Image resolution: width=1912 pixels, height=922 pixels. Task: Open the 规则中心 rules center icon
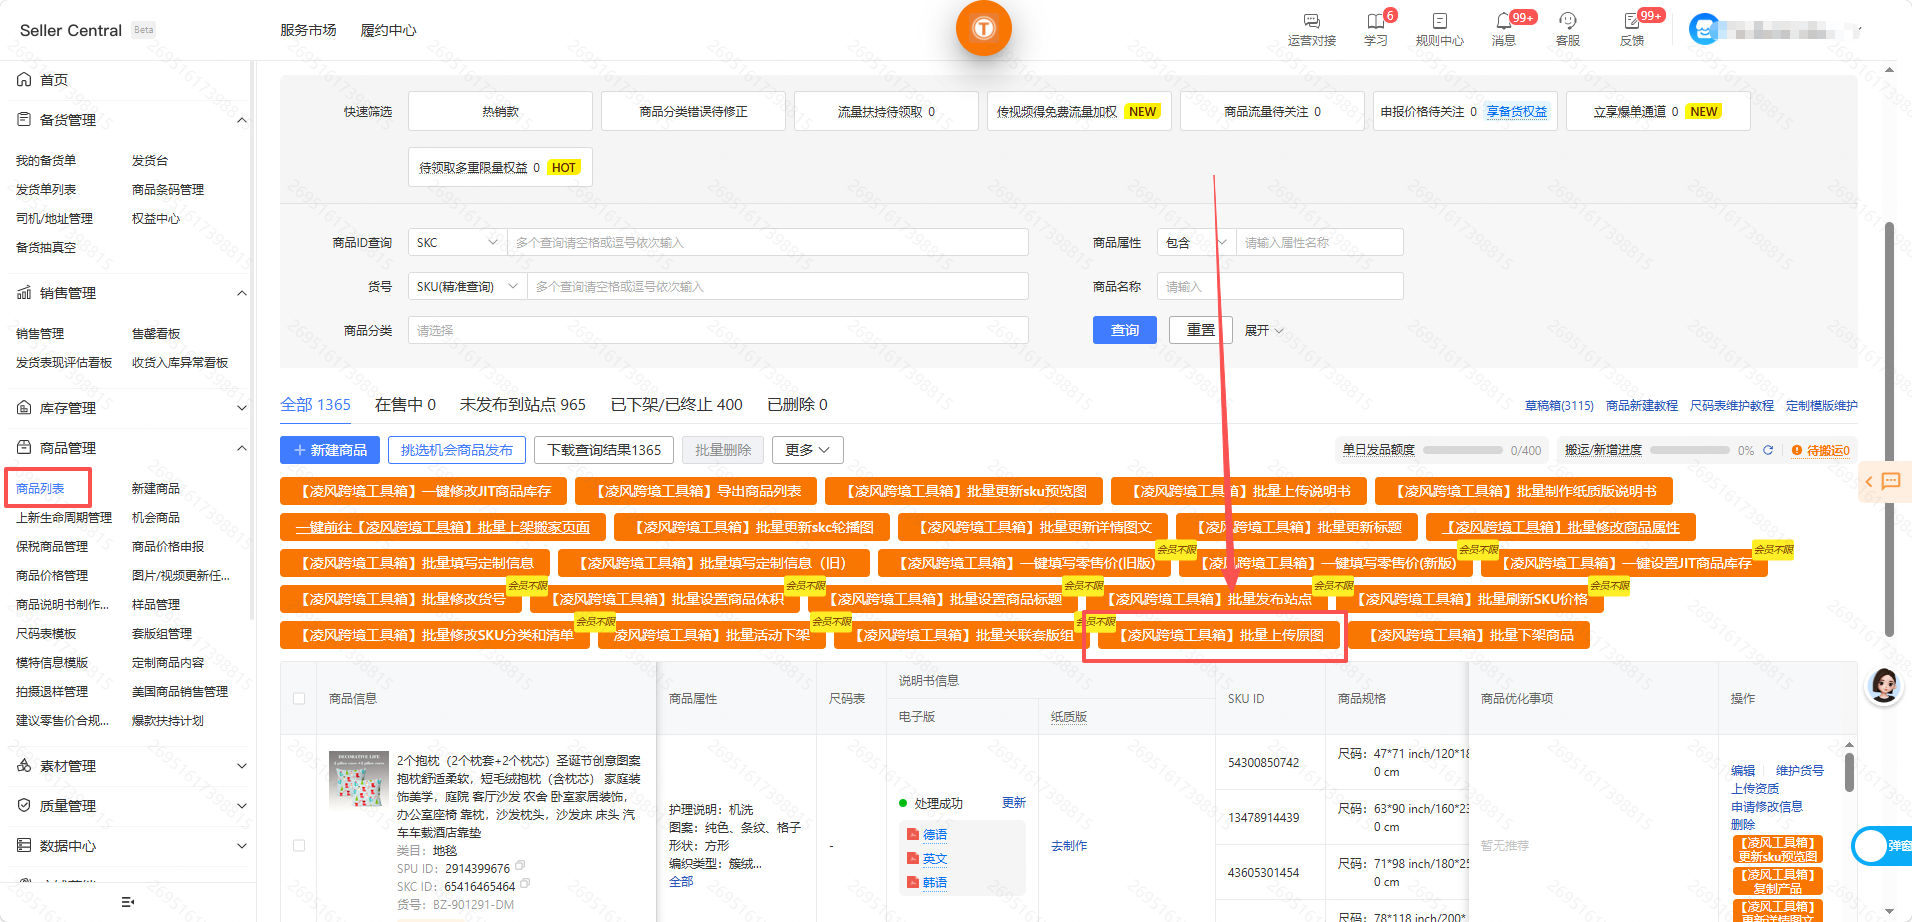pos(1440,22)
